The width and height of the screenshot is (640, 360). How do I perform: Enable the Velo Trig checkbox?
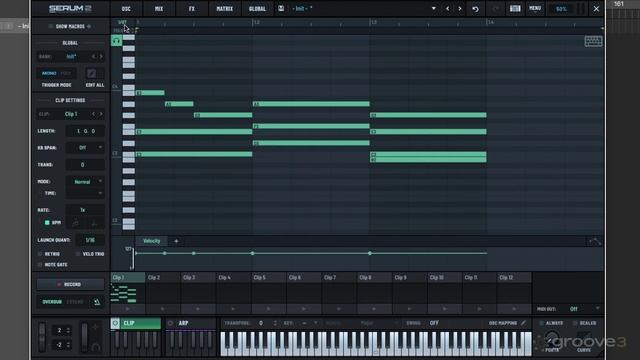pyautogui.click(x=78, y=254)
